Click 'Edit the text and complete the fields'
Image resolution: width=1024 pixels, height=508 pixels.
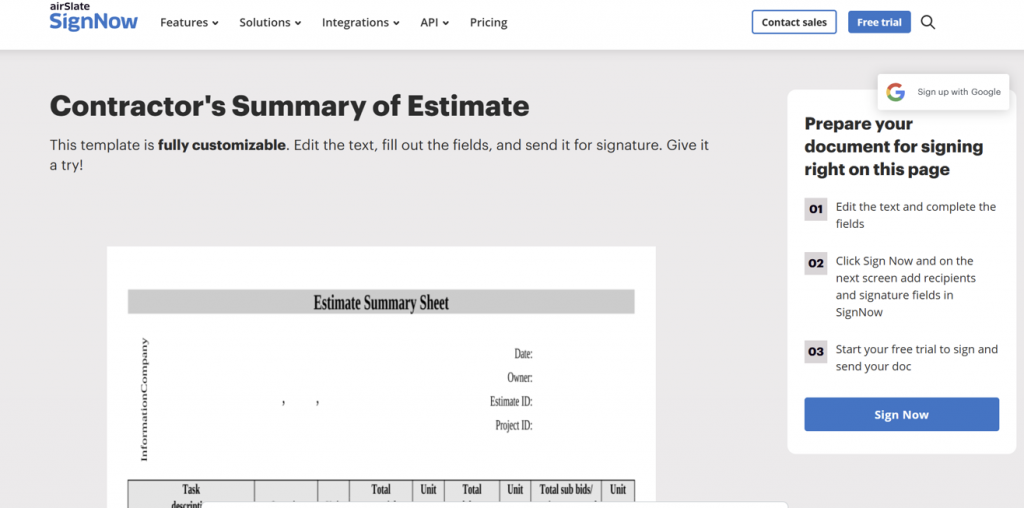click(x=916, y=215)
